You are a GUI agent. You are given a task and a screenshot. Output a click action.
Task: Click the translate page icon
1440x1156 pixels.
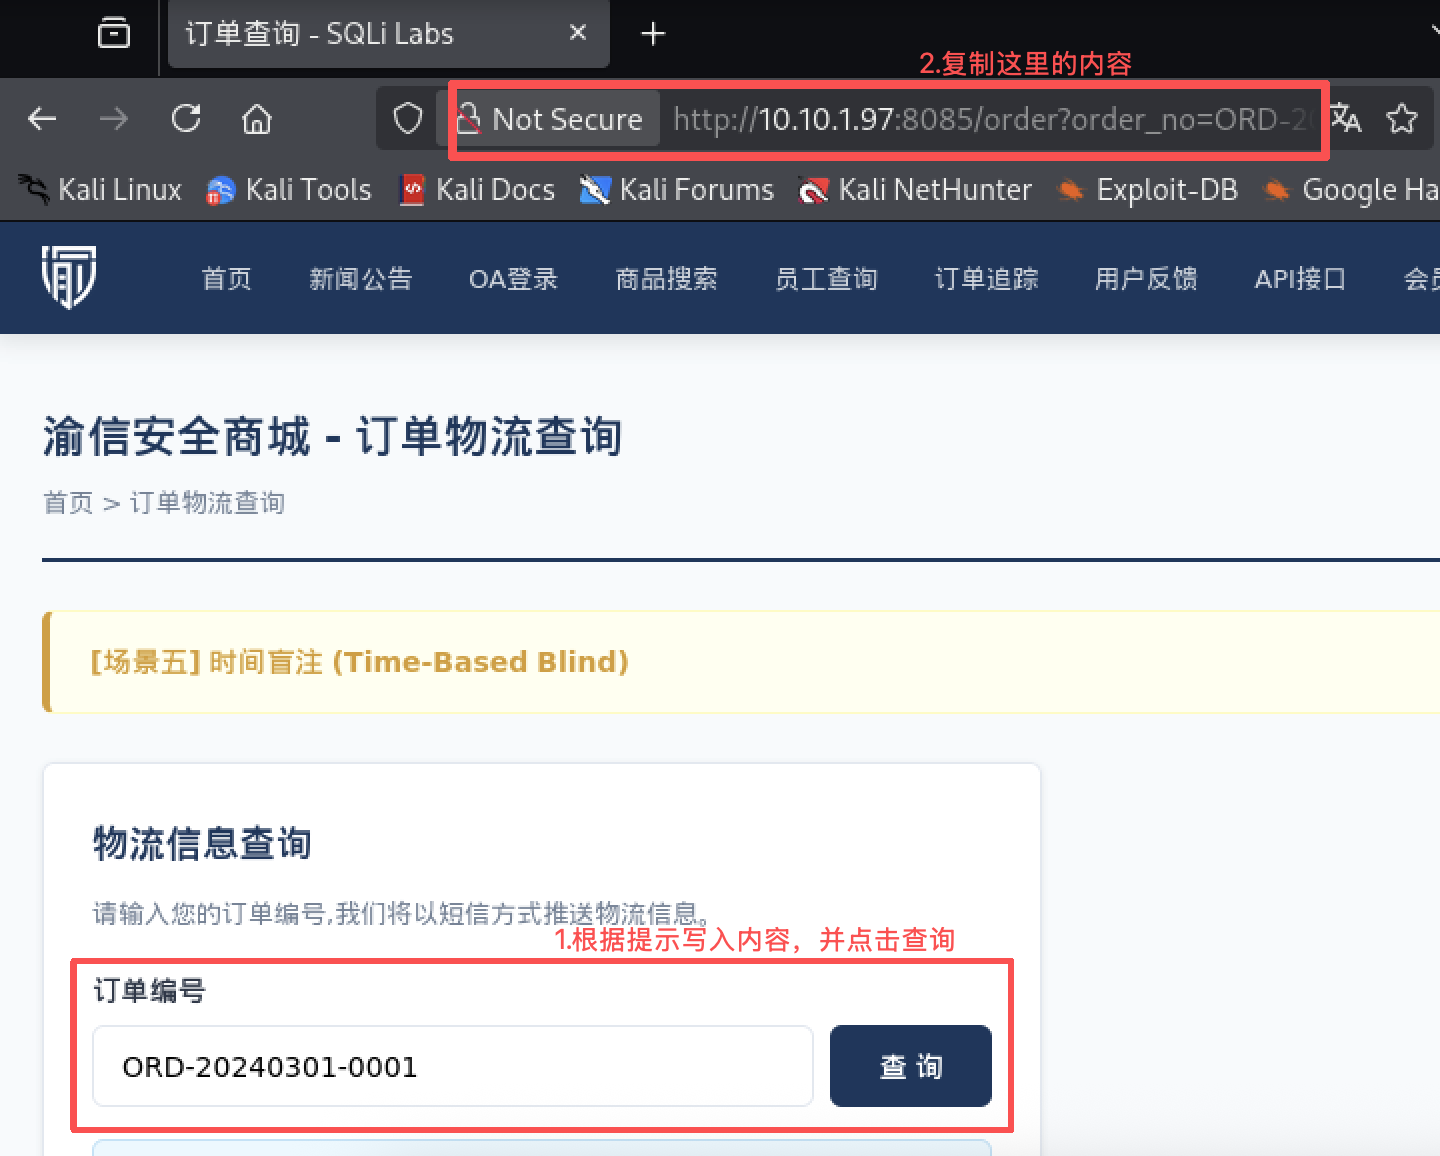(x=1346, y=119)
